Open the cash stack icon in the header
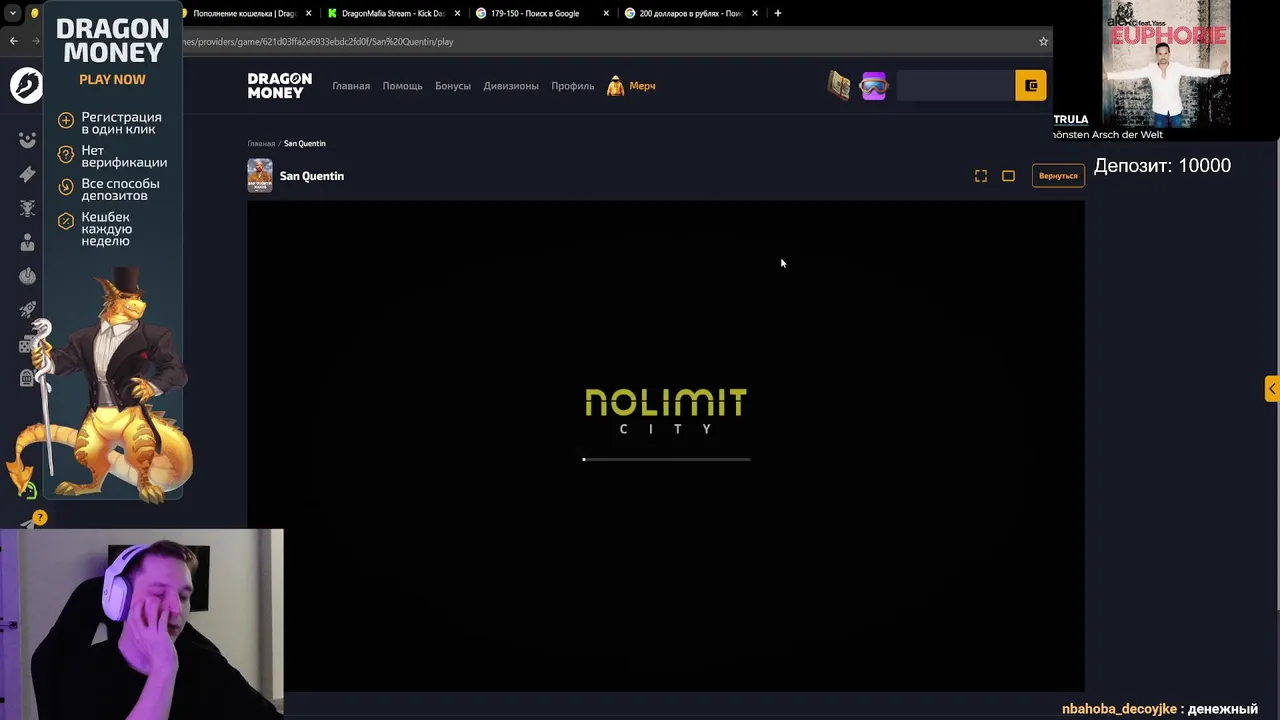Viewport: 1280px width, 720px height. coord(839,86)
